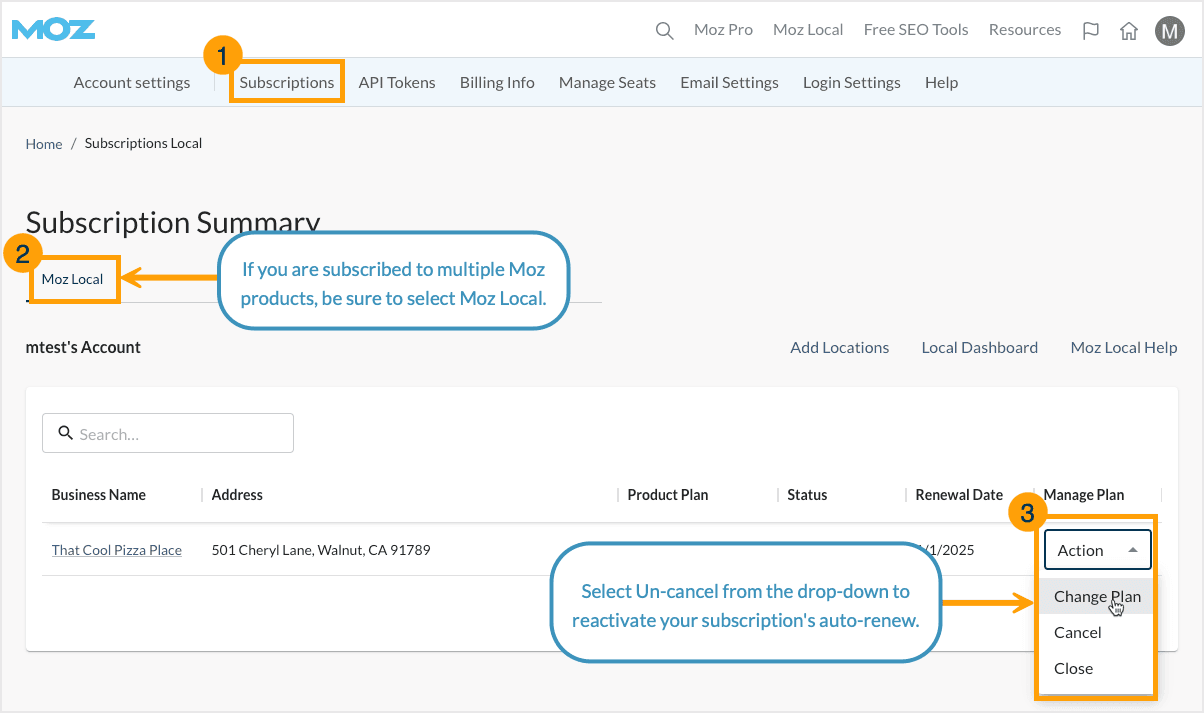The image size is (1204, 713).
Task: Click the Add Locations link
Action: [840, 347]
